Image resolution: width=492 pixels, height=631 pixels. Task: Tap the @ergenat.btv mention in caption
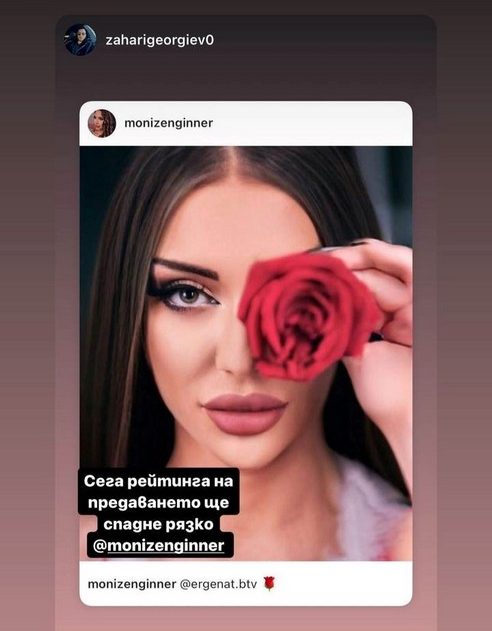(218, 584)
